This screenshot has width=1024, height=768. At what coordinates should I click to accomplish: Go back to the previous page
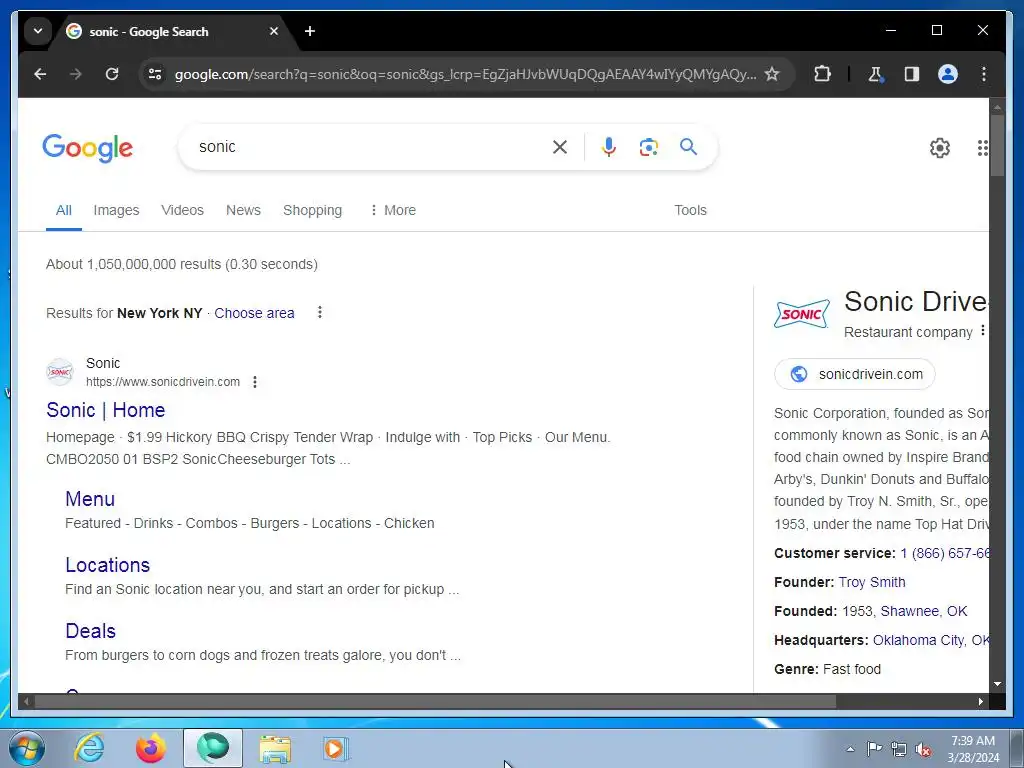40,74
